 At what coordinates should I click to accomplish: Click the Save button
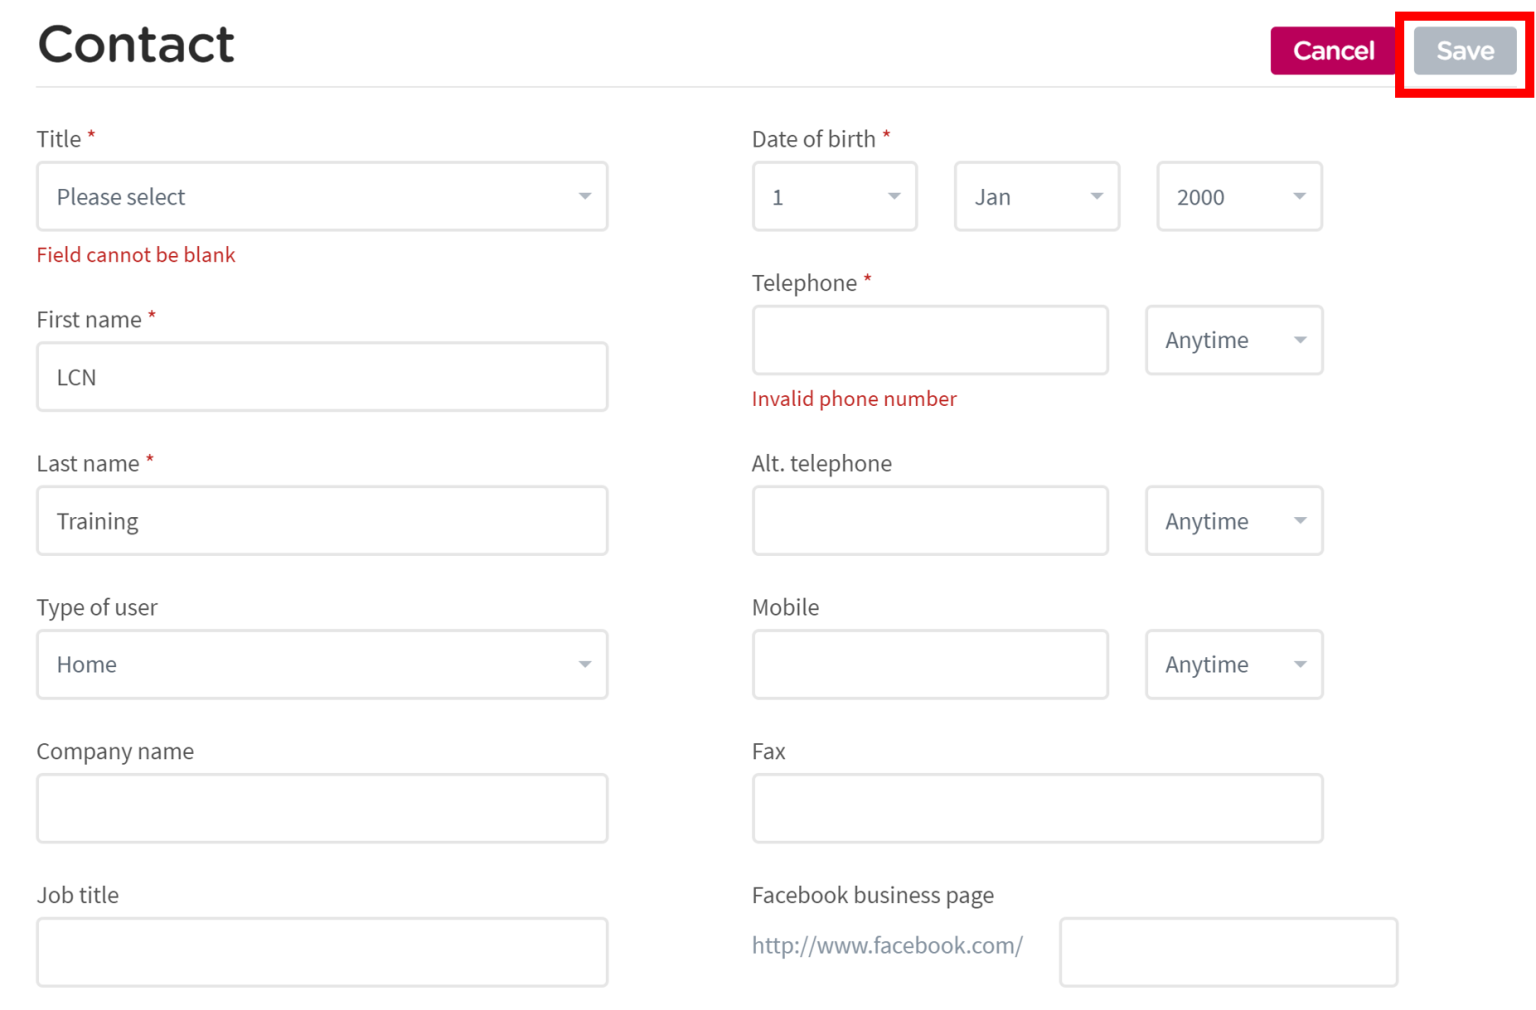pos(1463,51)
